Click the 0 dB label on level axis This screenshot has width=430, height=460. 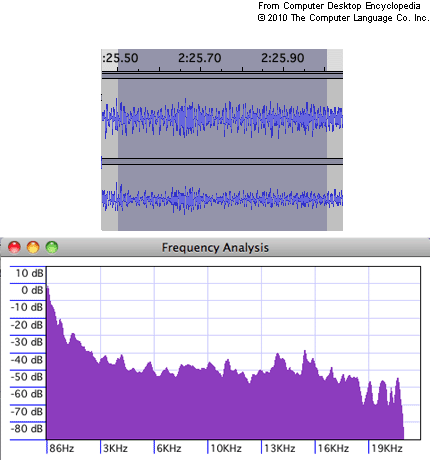tap(32, 290)
